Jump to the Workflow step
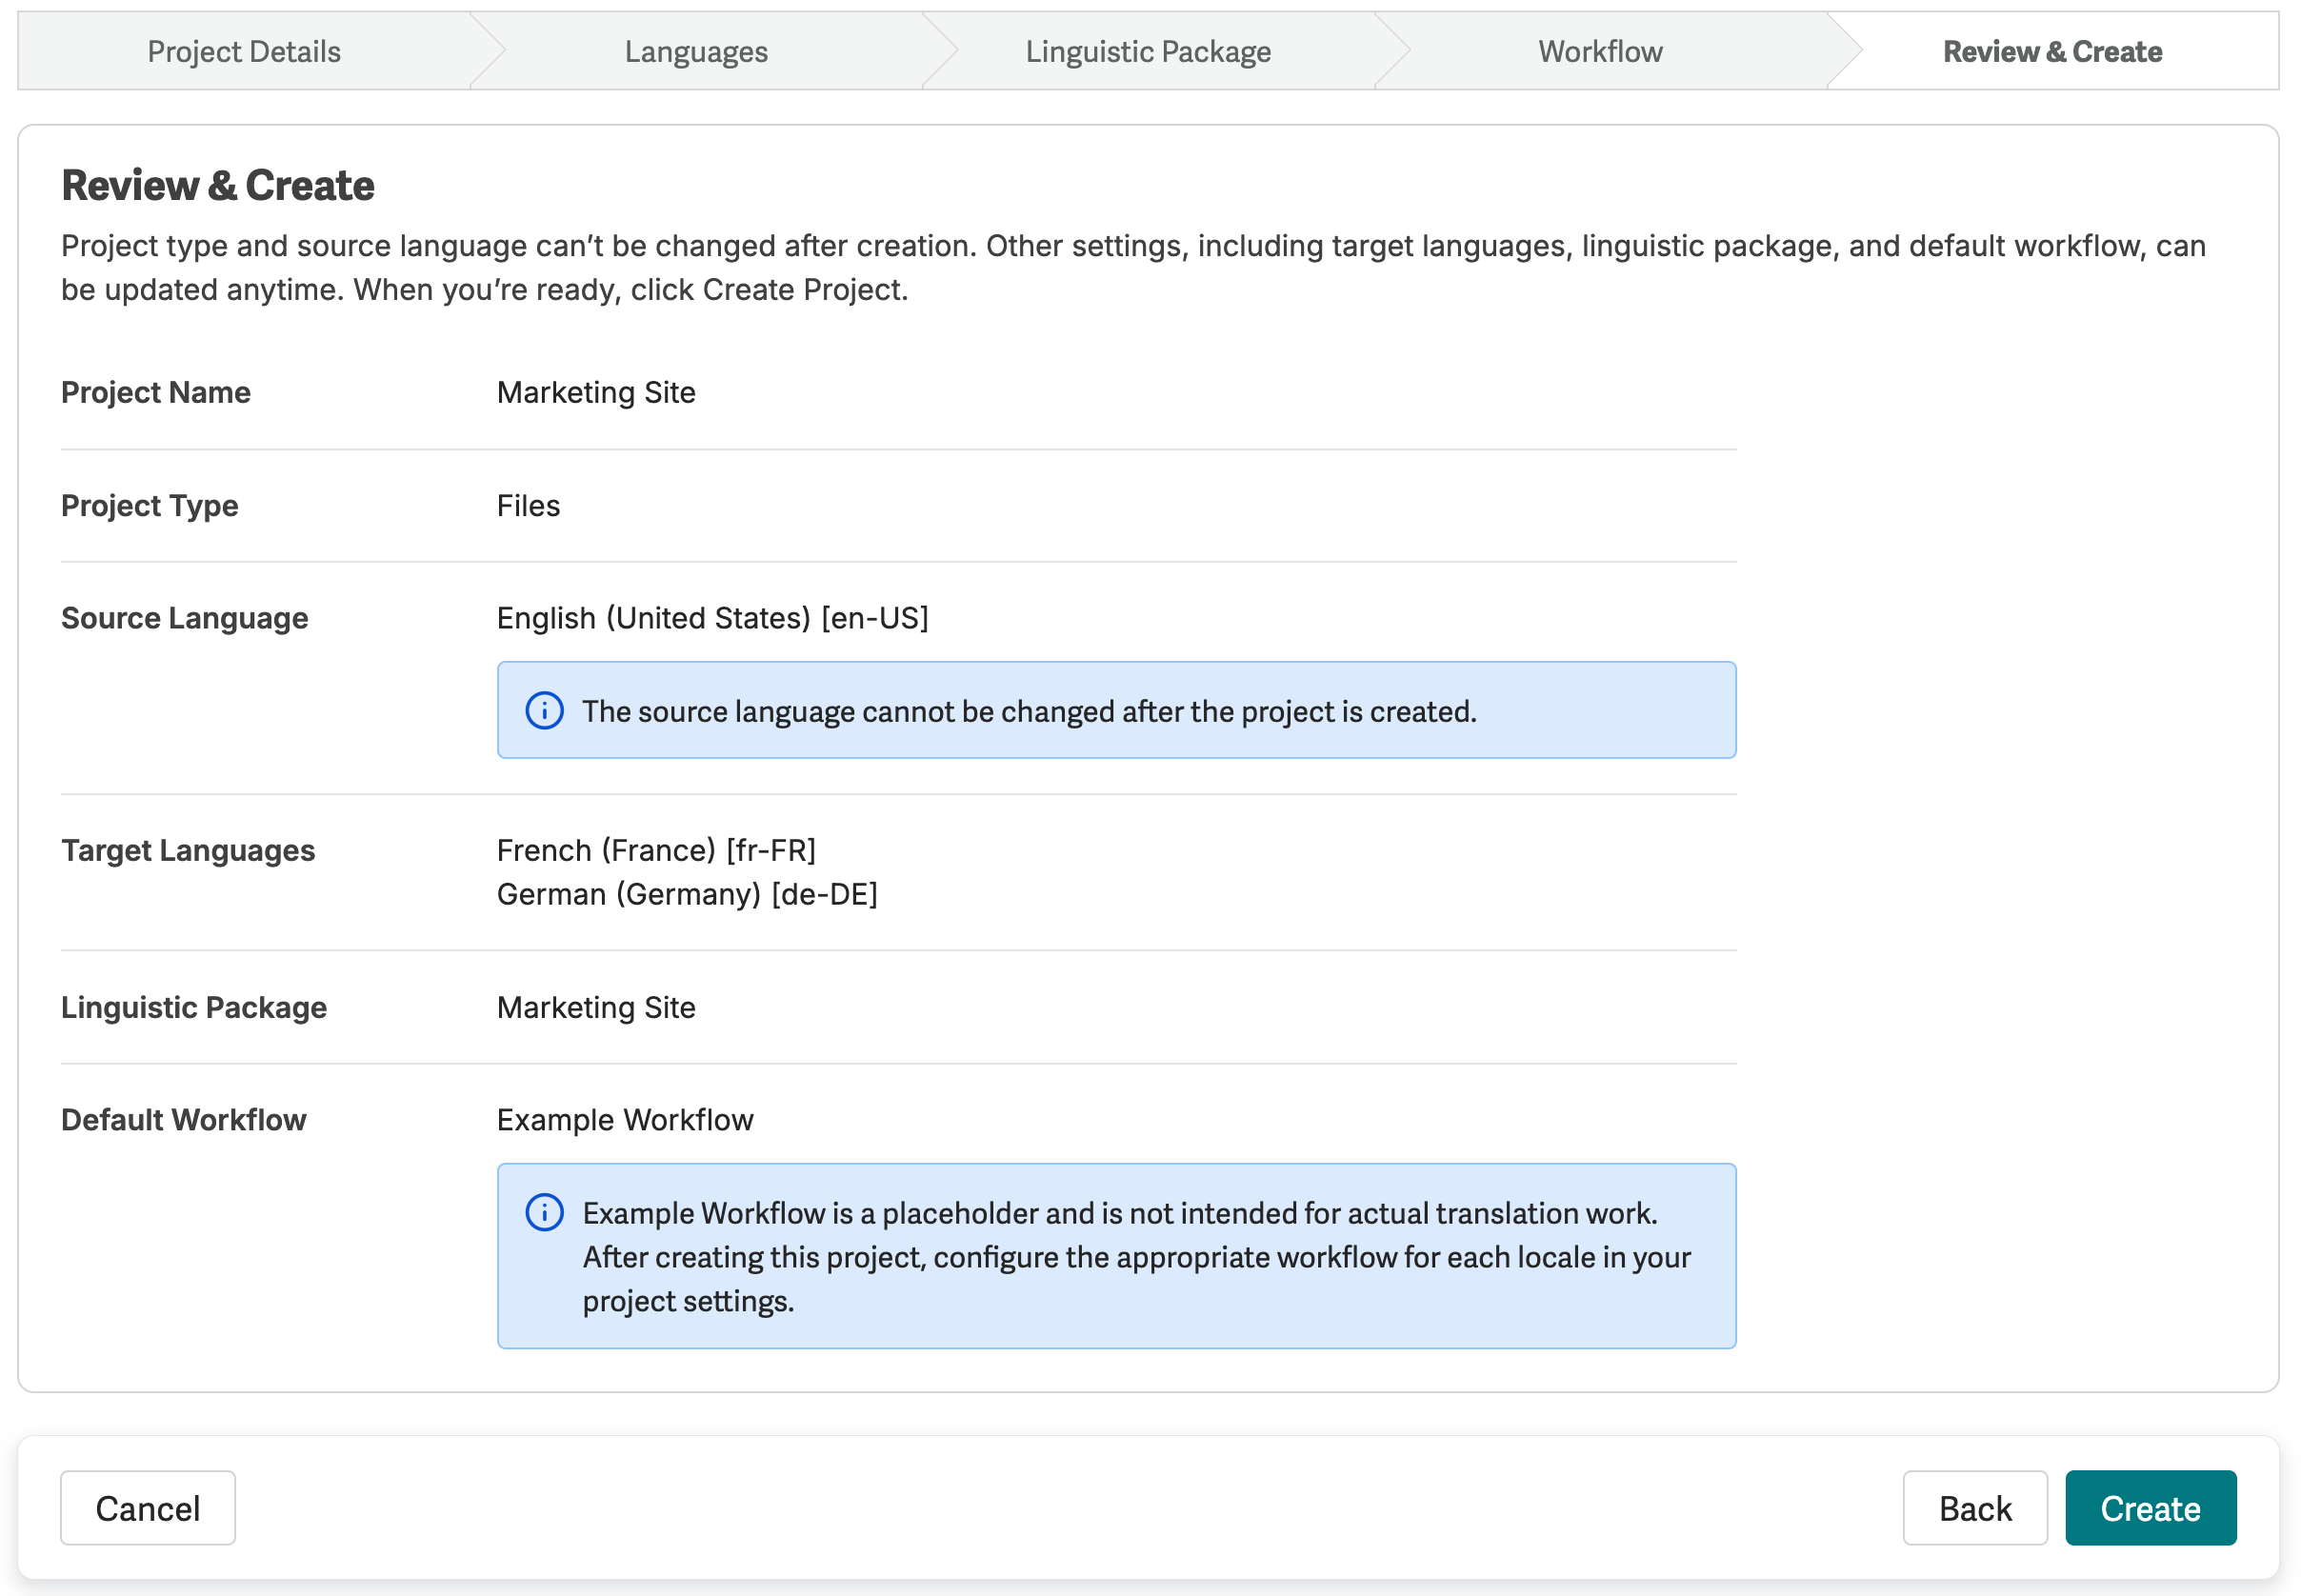This screenshot has width=2301, height=1596. tap(1600, 51)
